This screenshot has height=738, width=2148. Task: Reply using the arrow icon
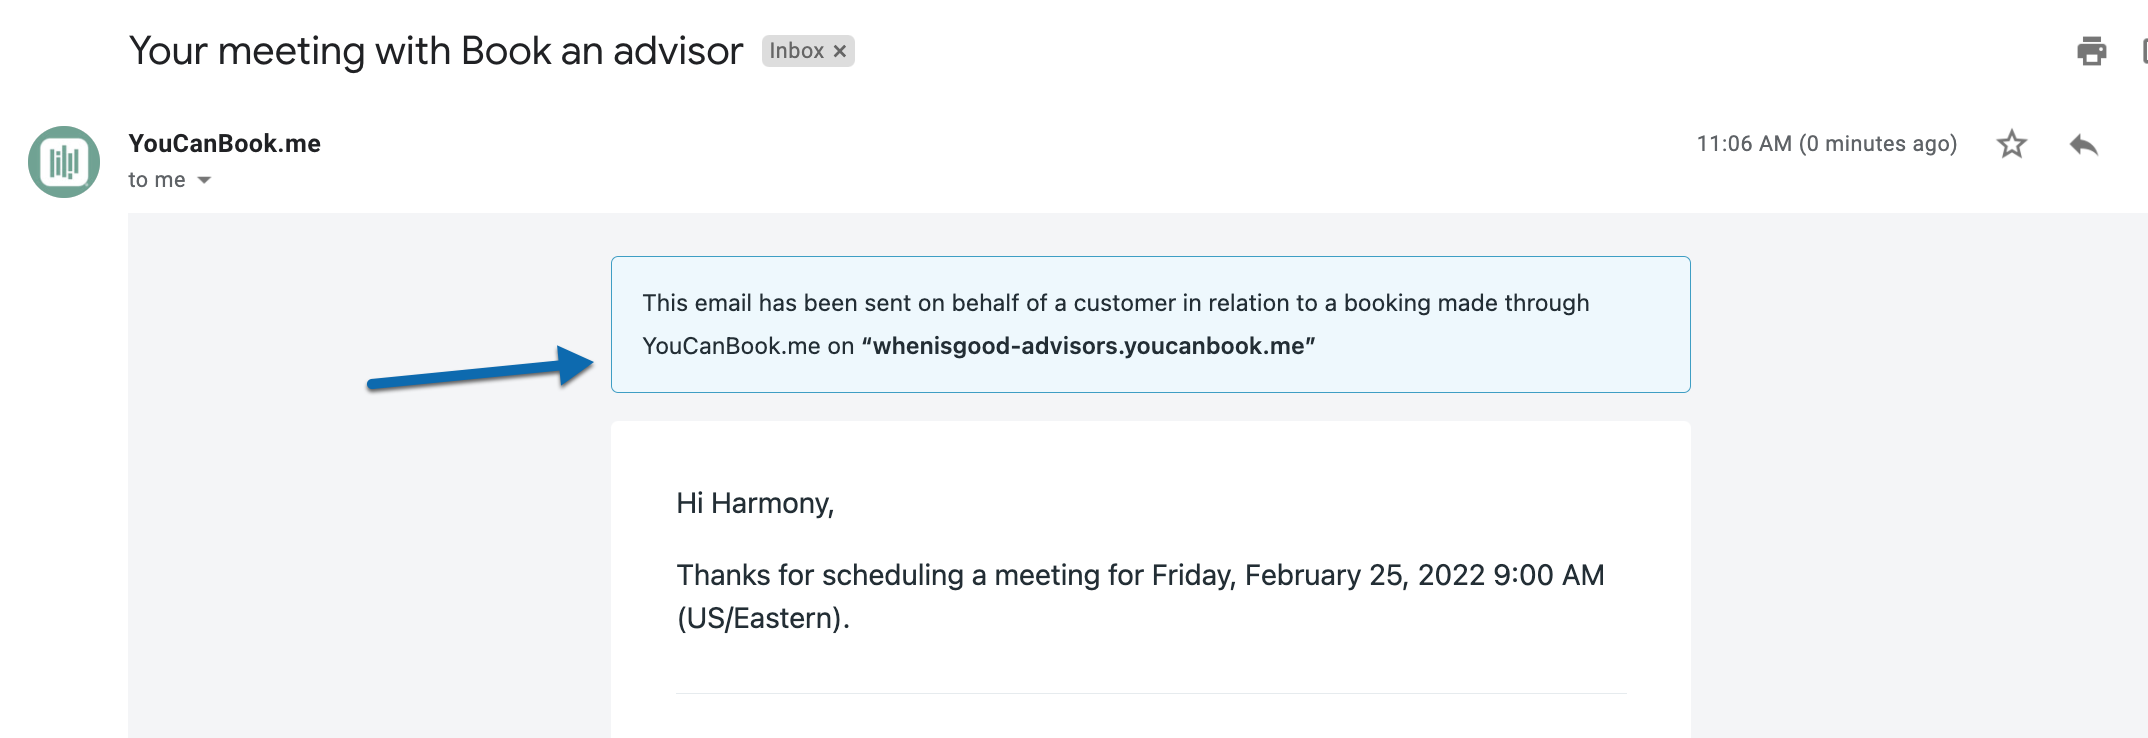2084,145
